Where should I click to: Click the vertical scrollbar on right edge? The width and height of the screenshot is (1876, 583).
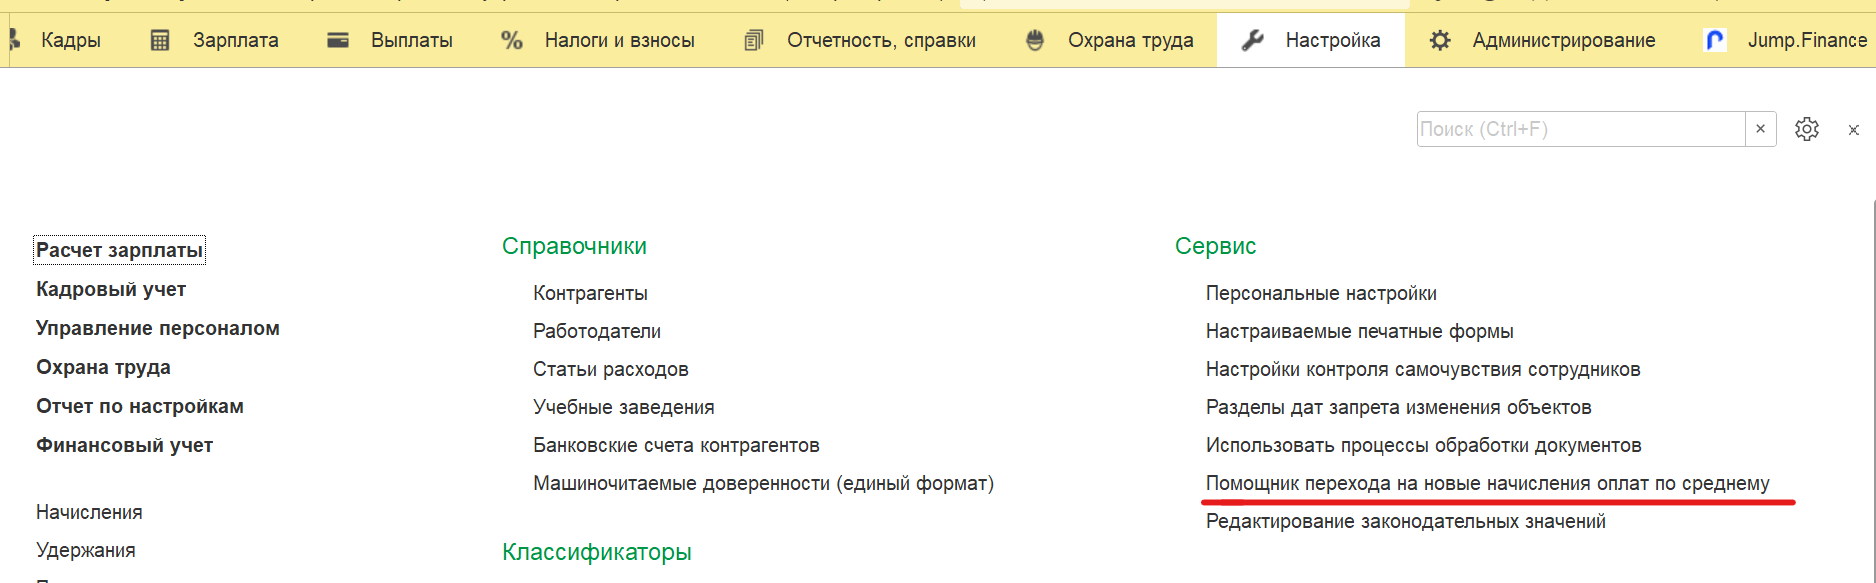pyautogui.click(x=1872, y=390)
